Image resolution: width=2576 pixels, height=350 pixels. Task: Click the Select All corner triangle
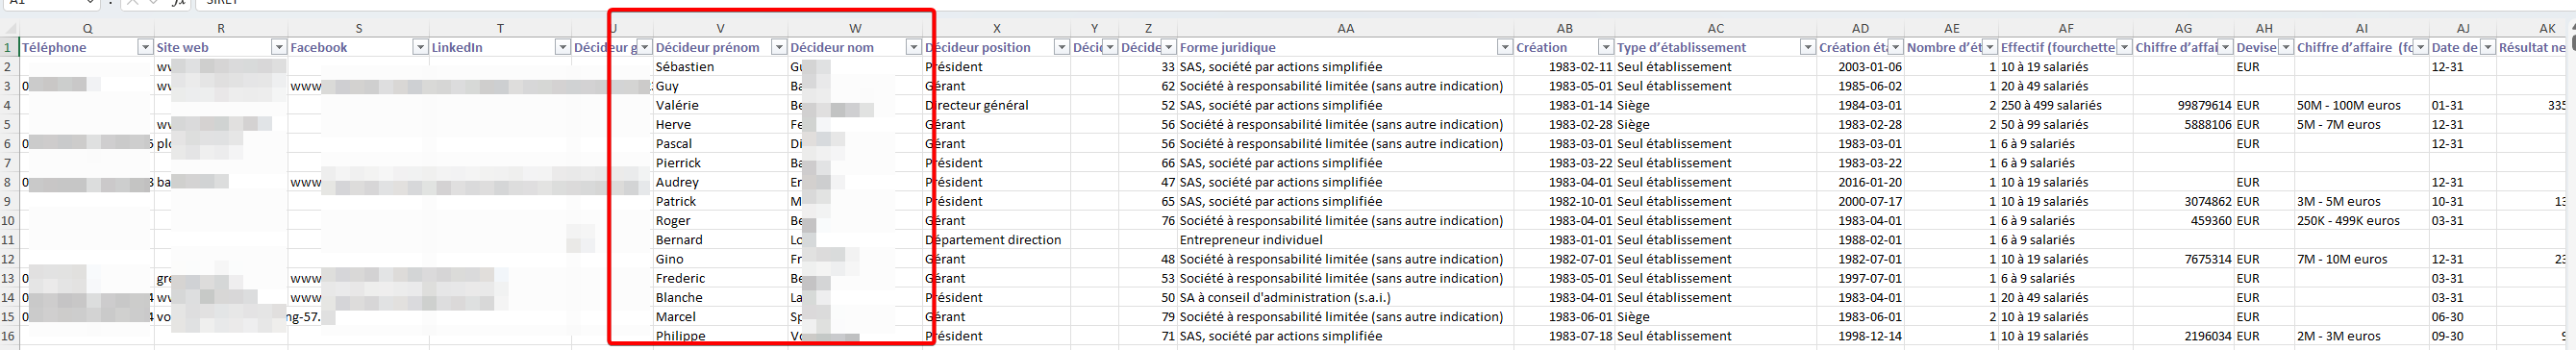pos(9,29)
